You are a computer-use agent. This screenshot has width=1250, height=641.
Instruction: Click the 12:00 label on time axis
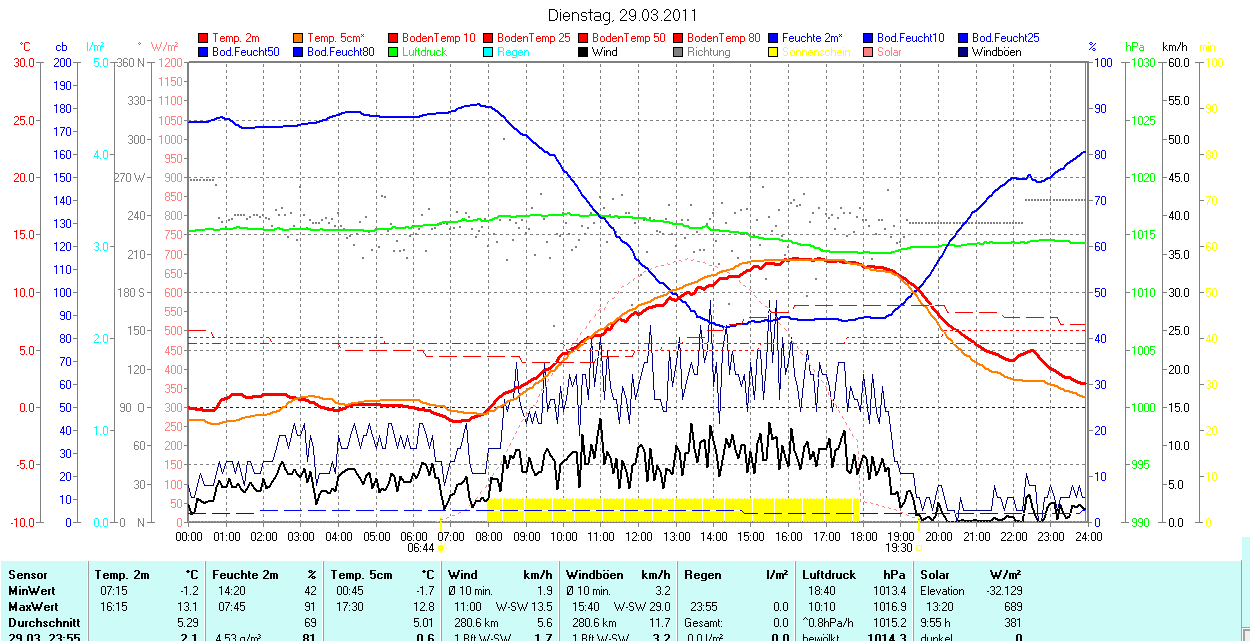[x=638, y=536]
